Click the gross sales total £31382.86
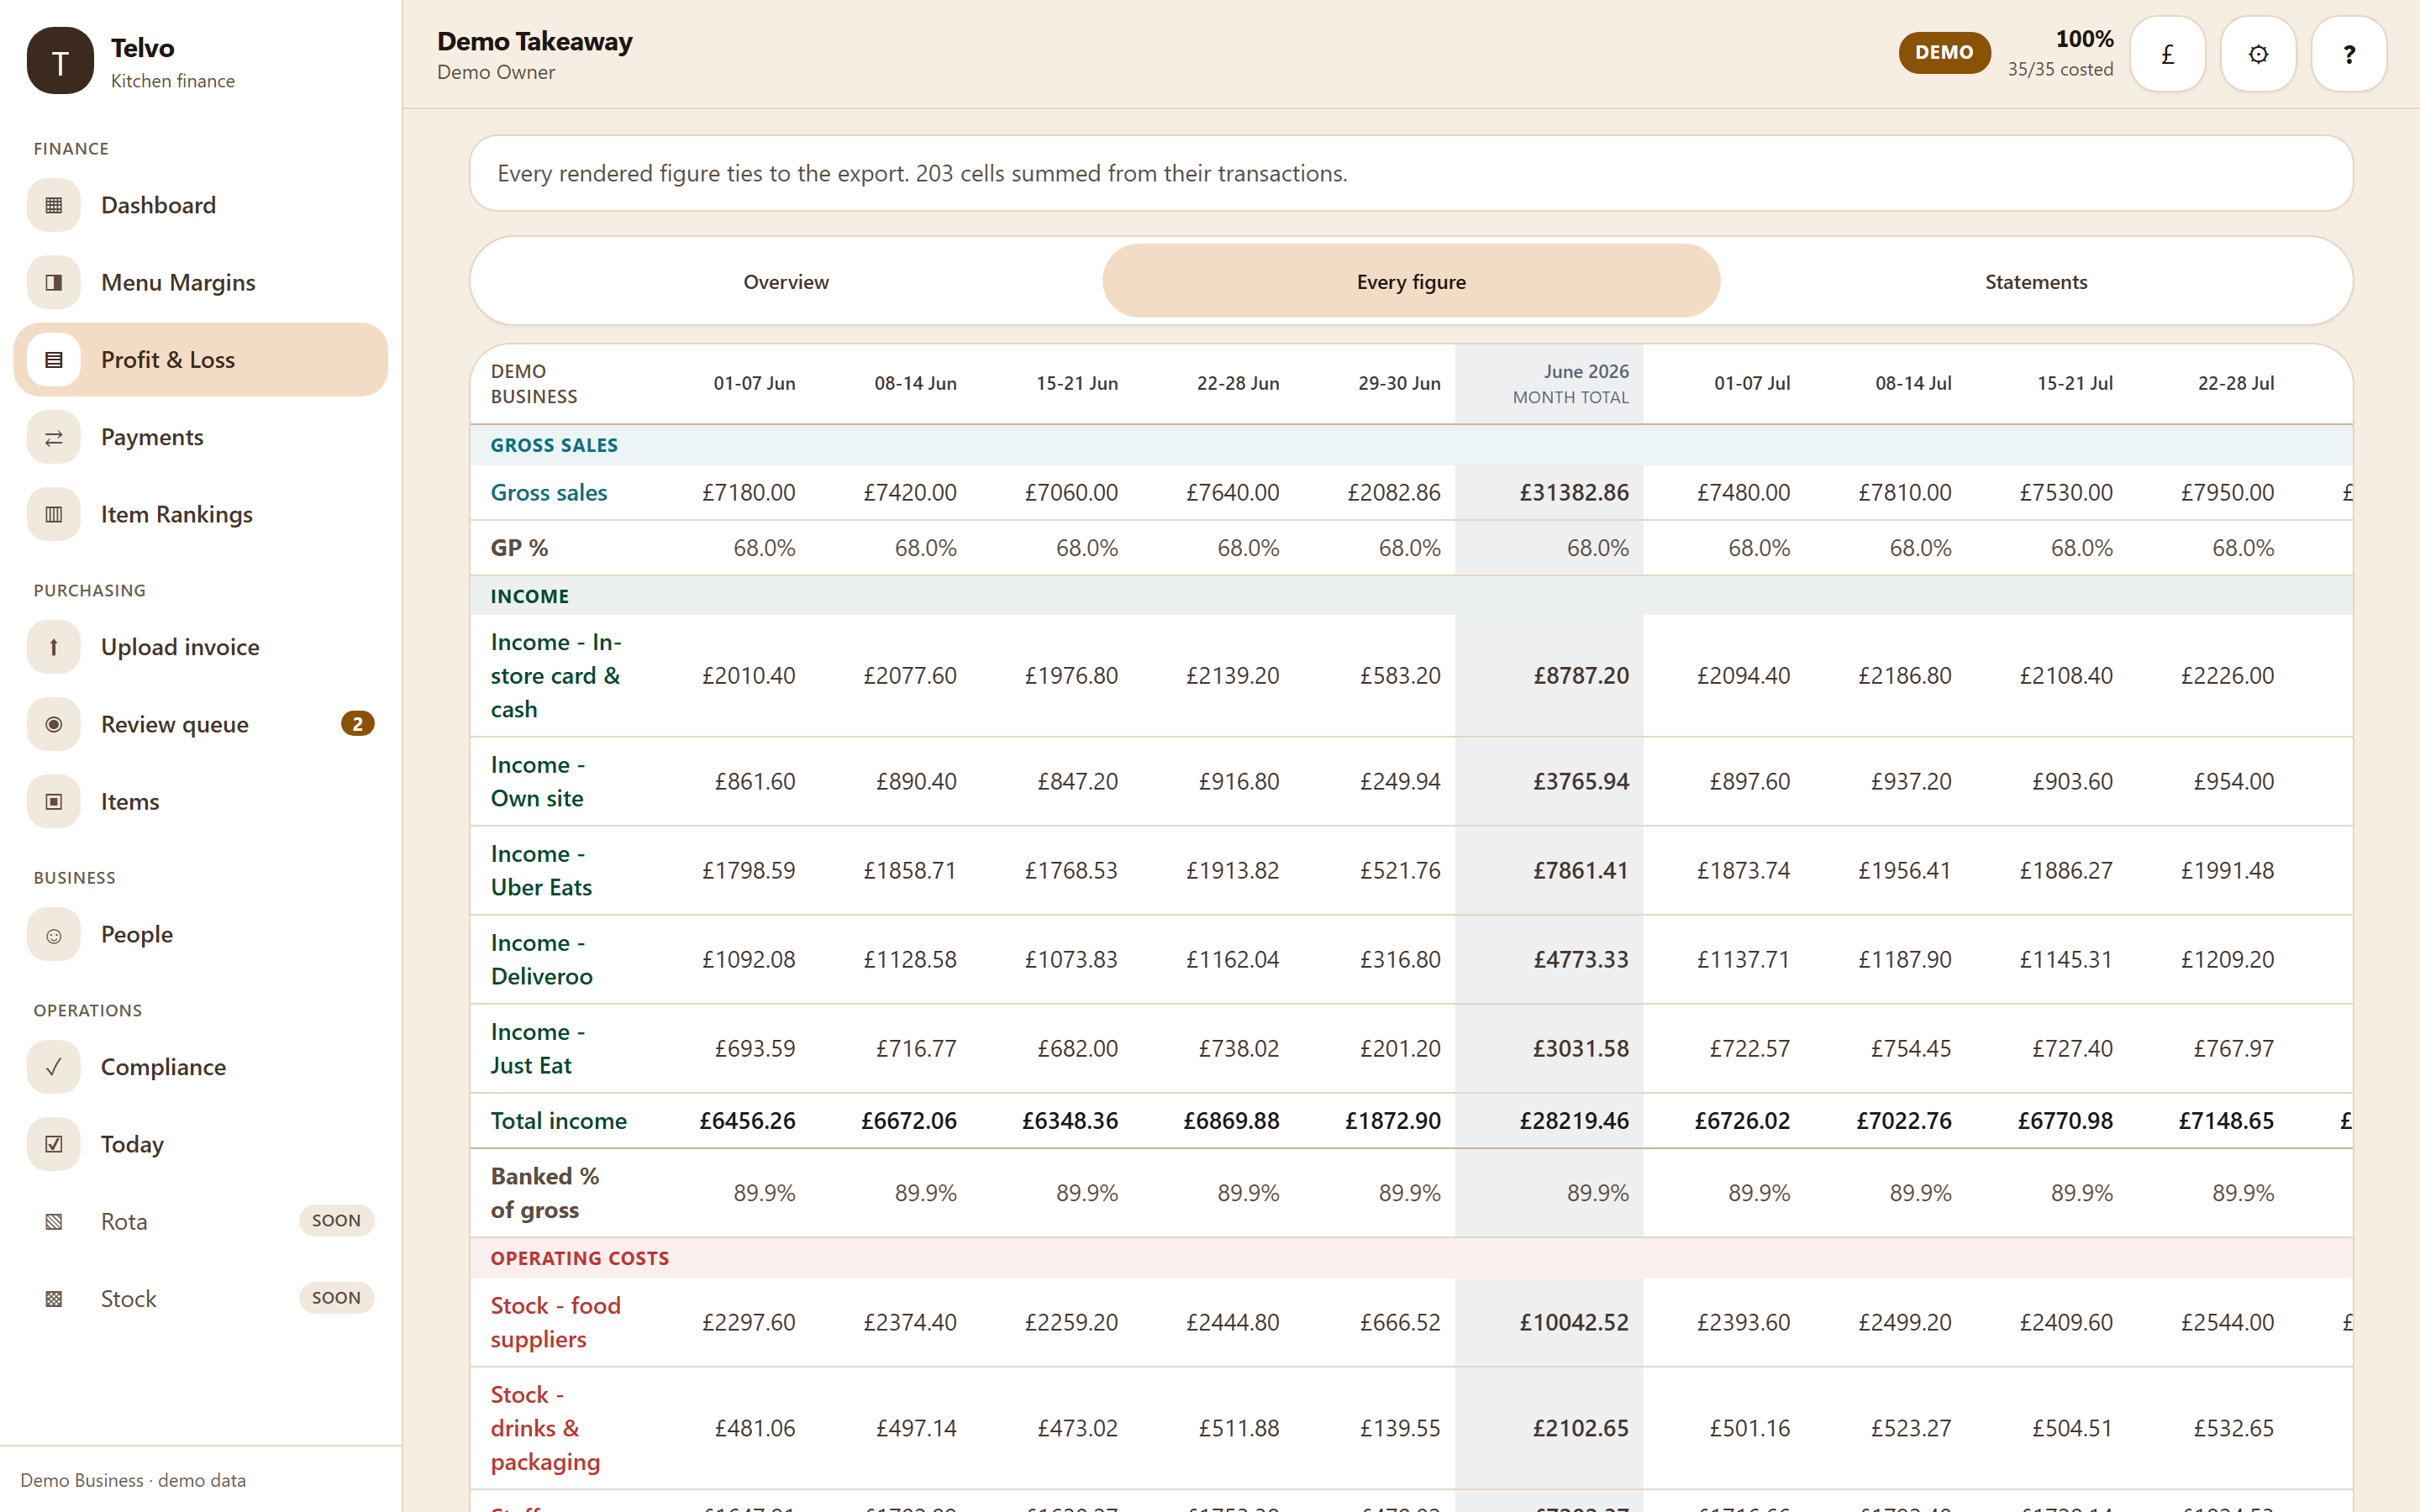The image size is (2420, 1512). (1574, 493)
